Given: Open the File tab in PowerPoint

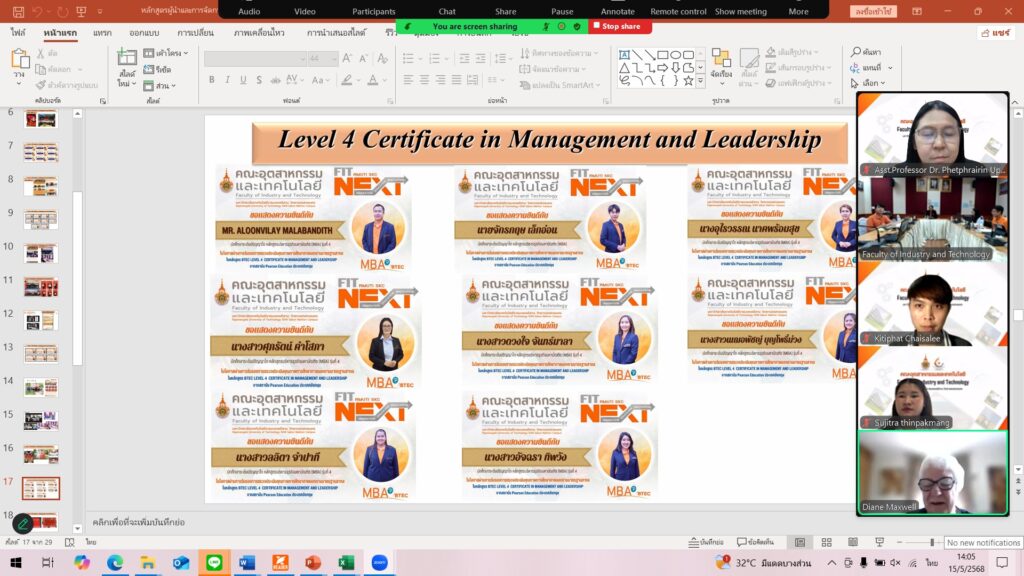Looking at the screenshot, I should coord(18,32).
